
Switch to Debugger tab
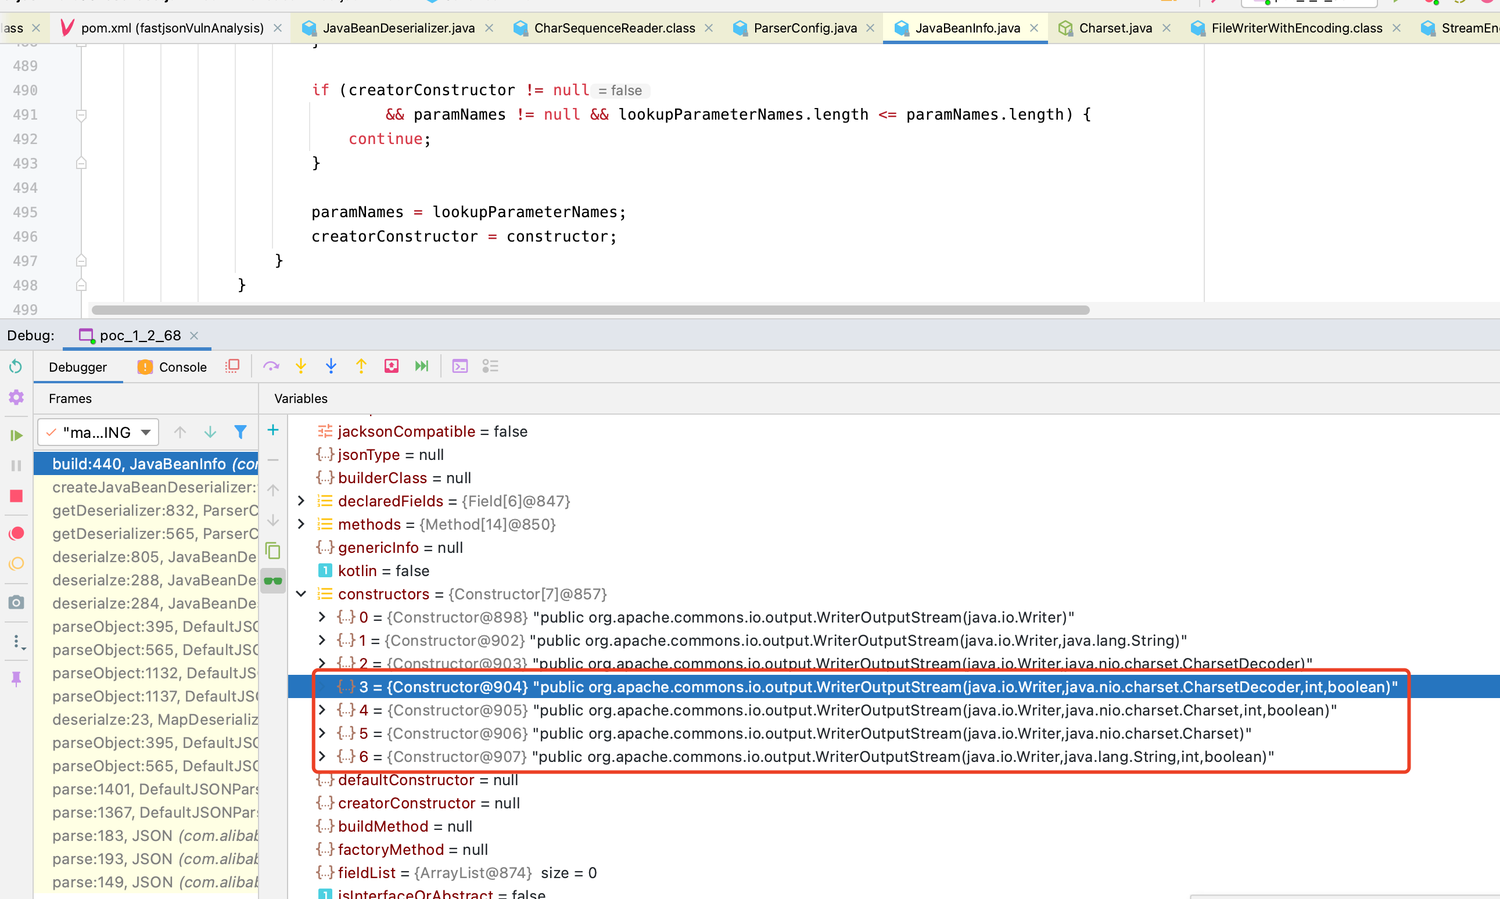click(x=78, y=367)
